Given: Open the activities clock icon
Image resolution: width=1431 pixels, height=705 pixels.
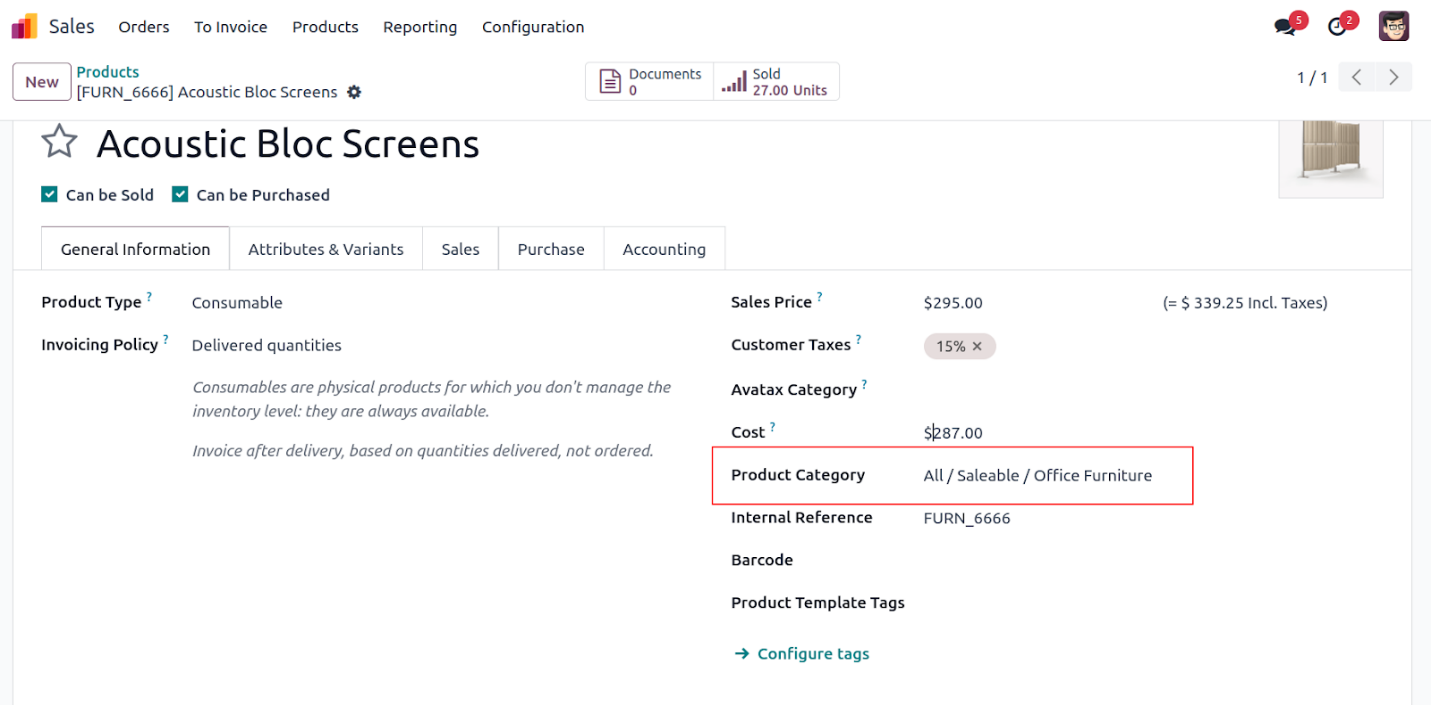Looking at the screenshot, I should click(1337, 27).
